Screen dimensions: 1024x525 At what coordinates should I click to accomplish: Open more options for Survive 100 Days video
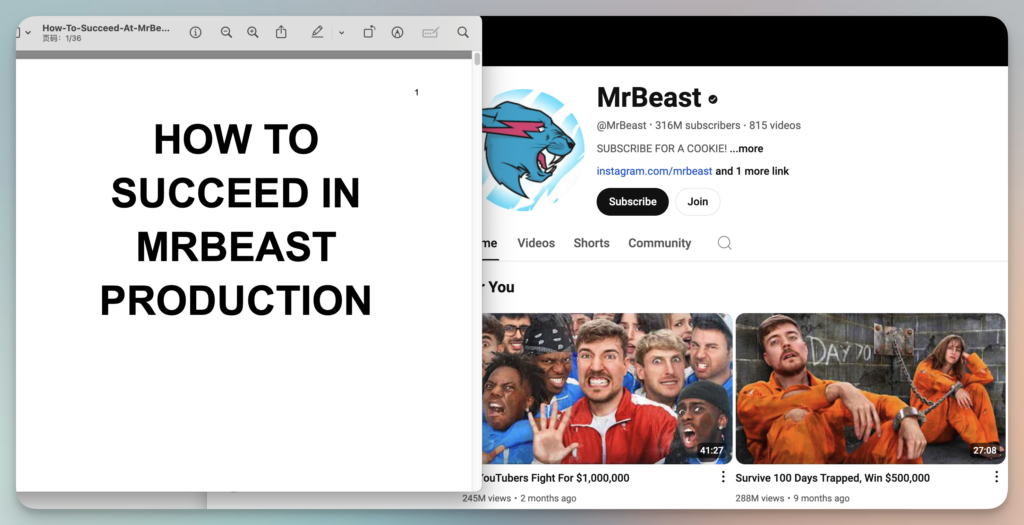point(997,477)
